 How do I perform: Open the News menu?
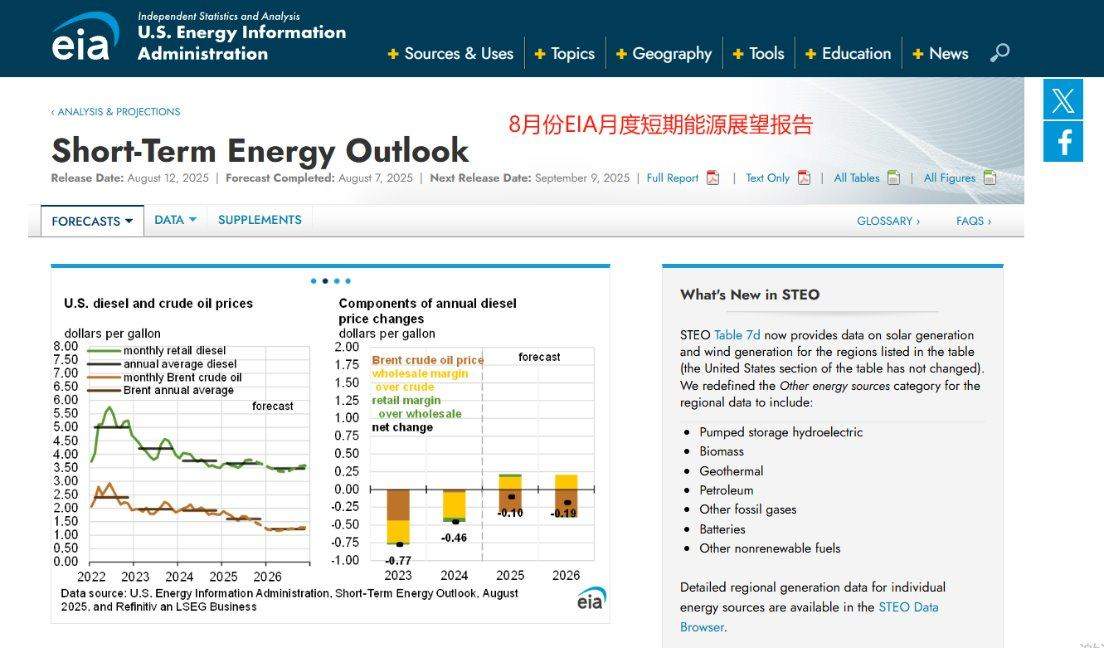point(948,54)
